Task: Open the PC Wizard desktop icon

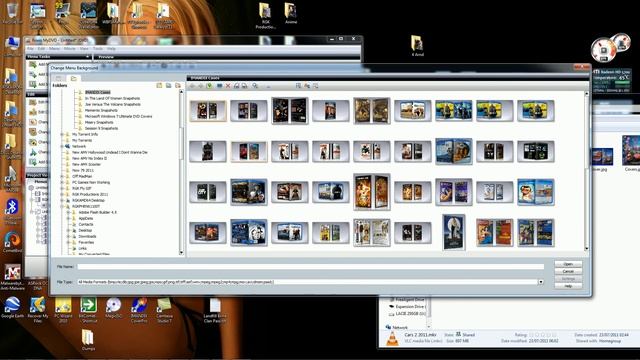Action: point(63,310)
